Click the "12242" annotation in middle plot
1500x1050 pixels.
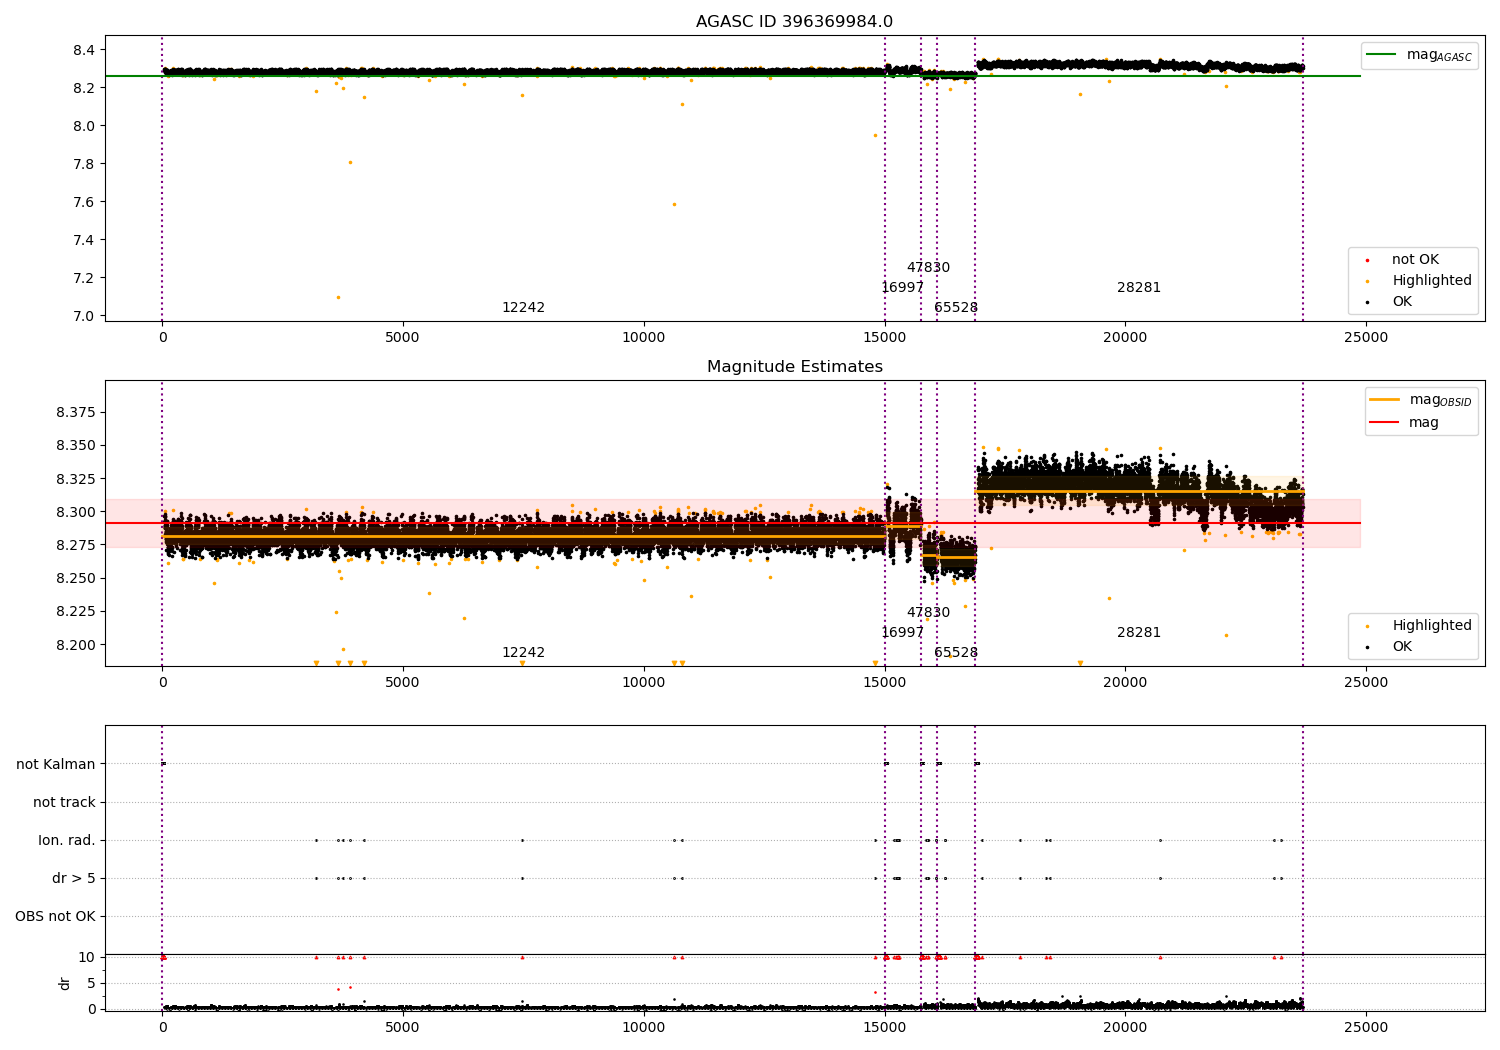click(523, 653)
